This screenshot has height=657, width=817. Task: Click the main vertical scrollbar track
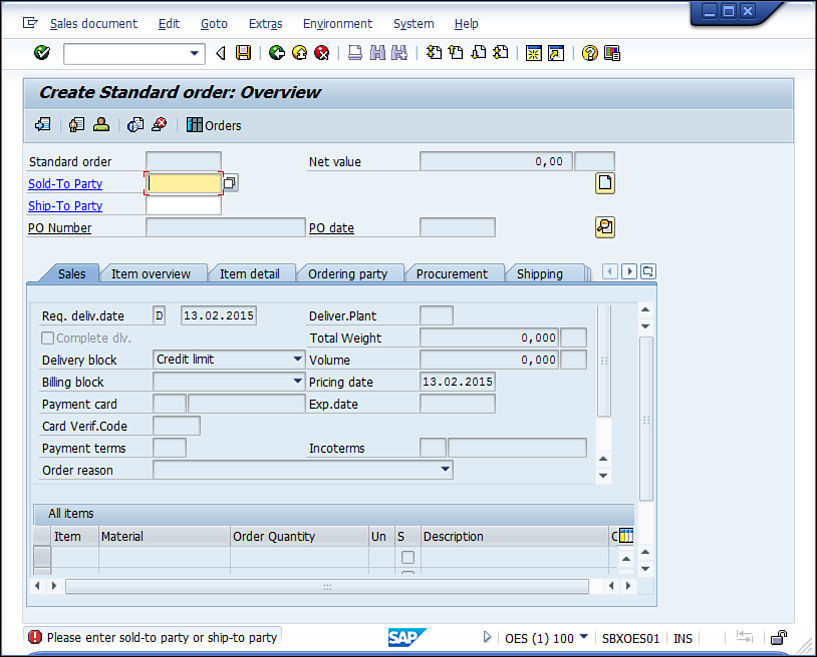coord(646,419)
